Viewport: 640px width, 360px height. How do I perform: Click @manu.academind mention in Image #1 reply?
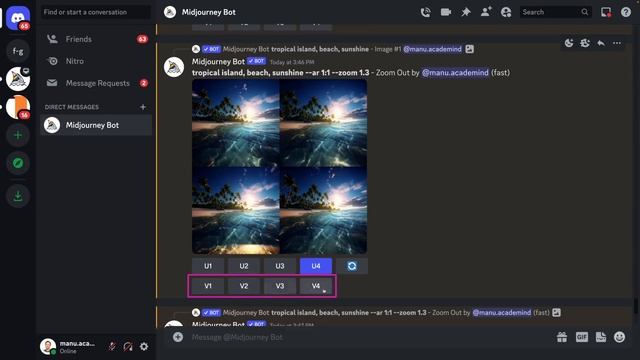coord(433,49)
